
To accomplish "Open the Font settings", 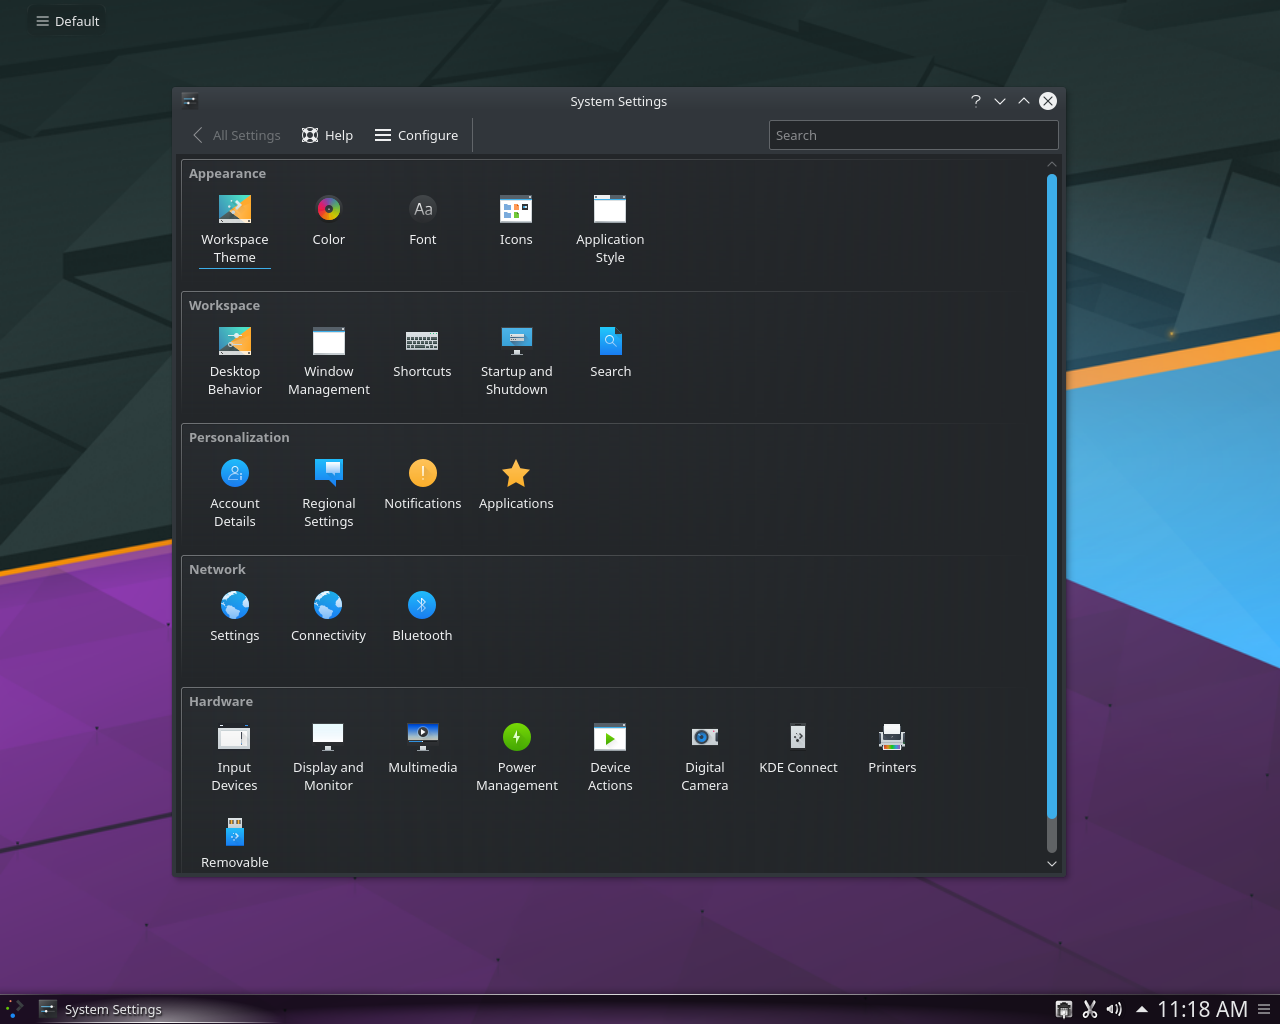I will point(423,221).
